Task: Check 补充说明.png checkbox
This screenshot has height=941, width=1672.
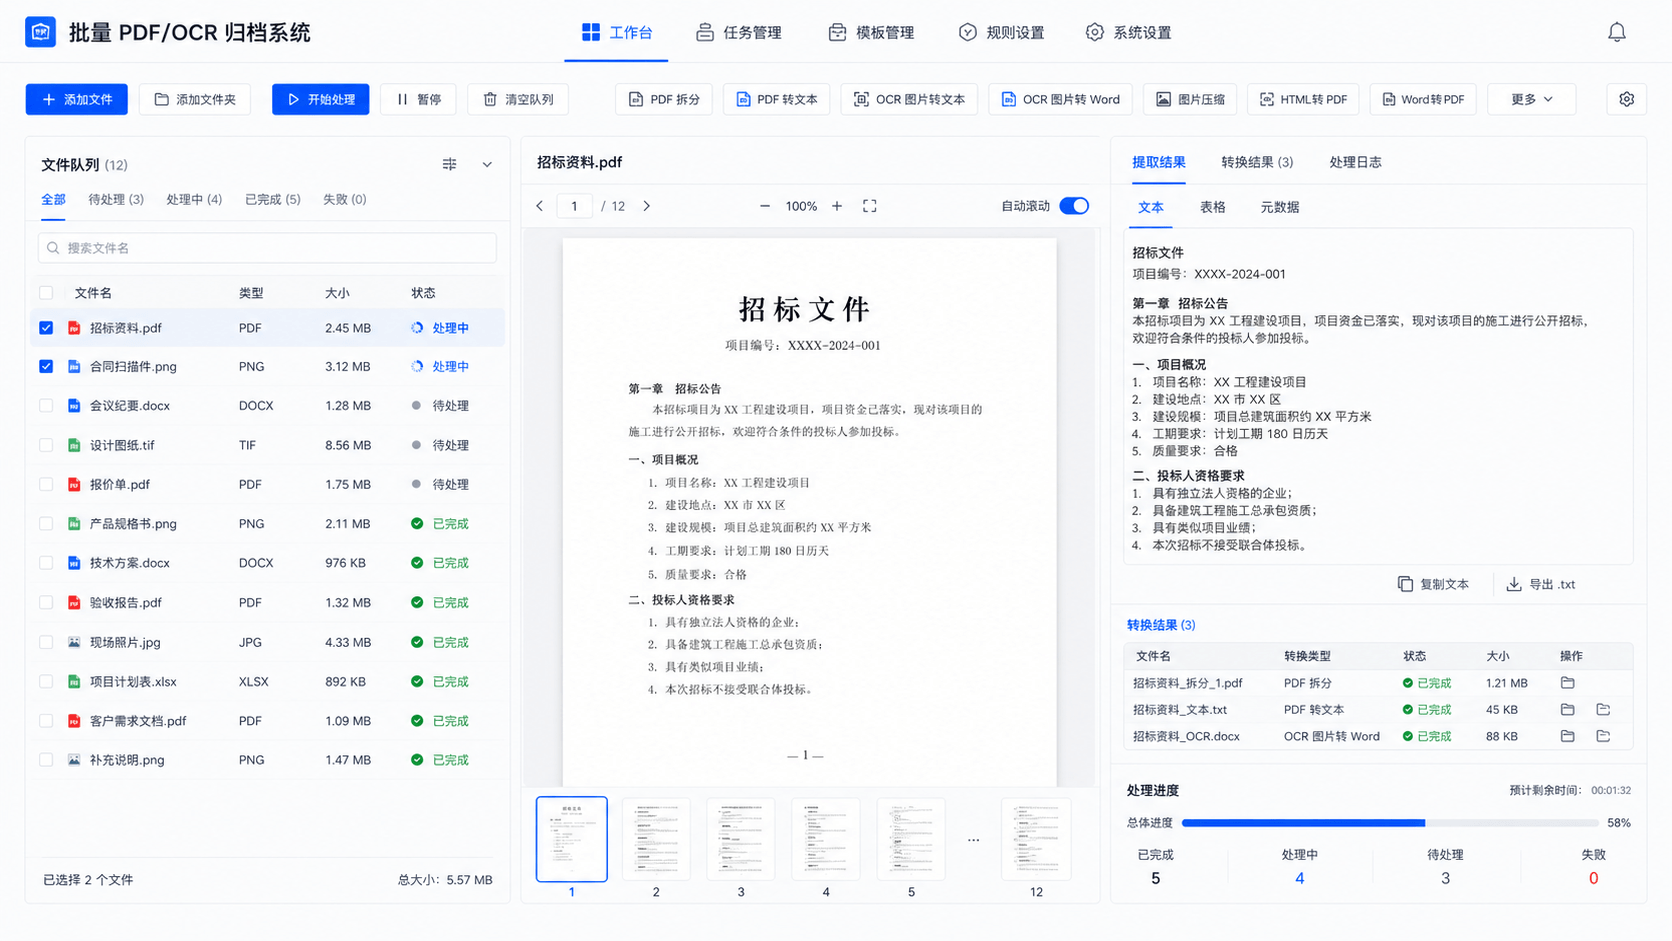Action: tap(46, 760)
